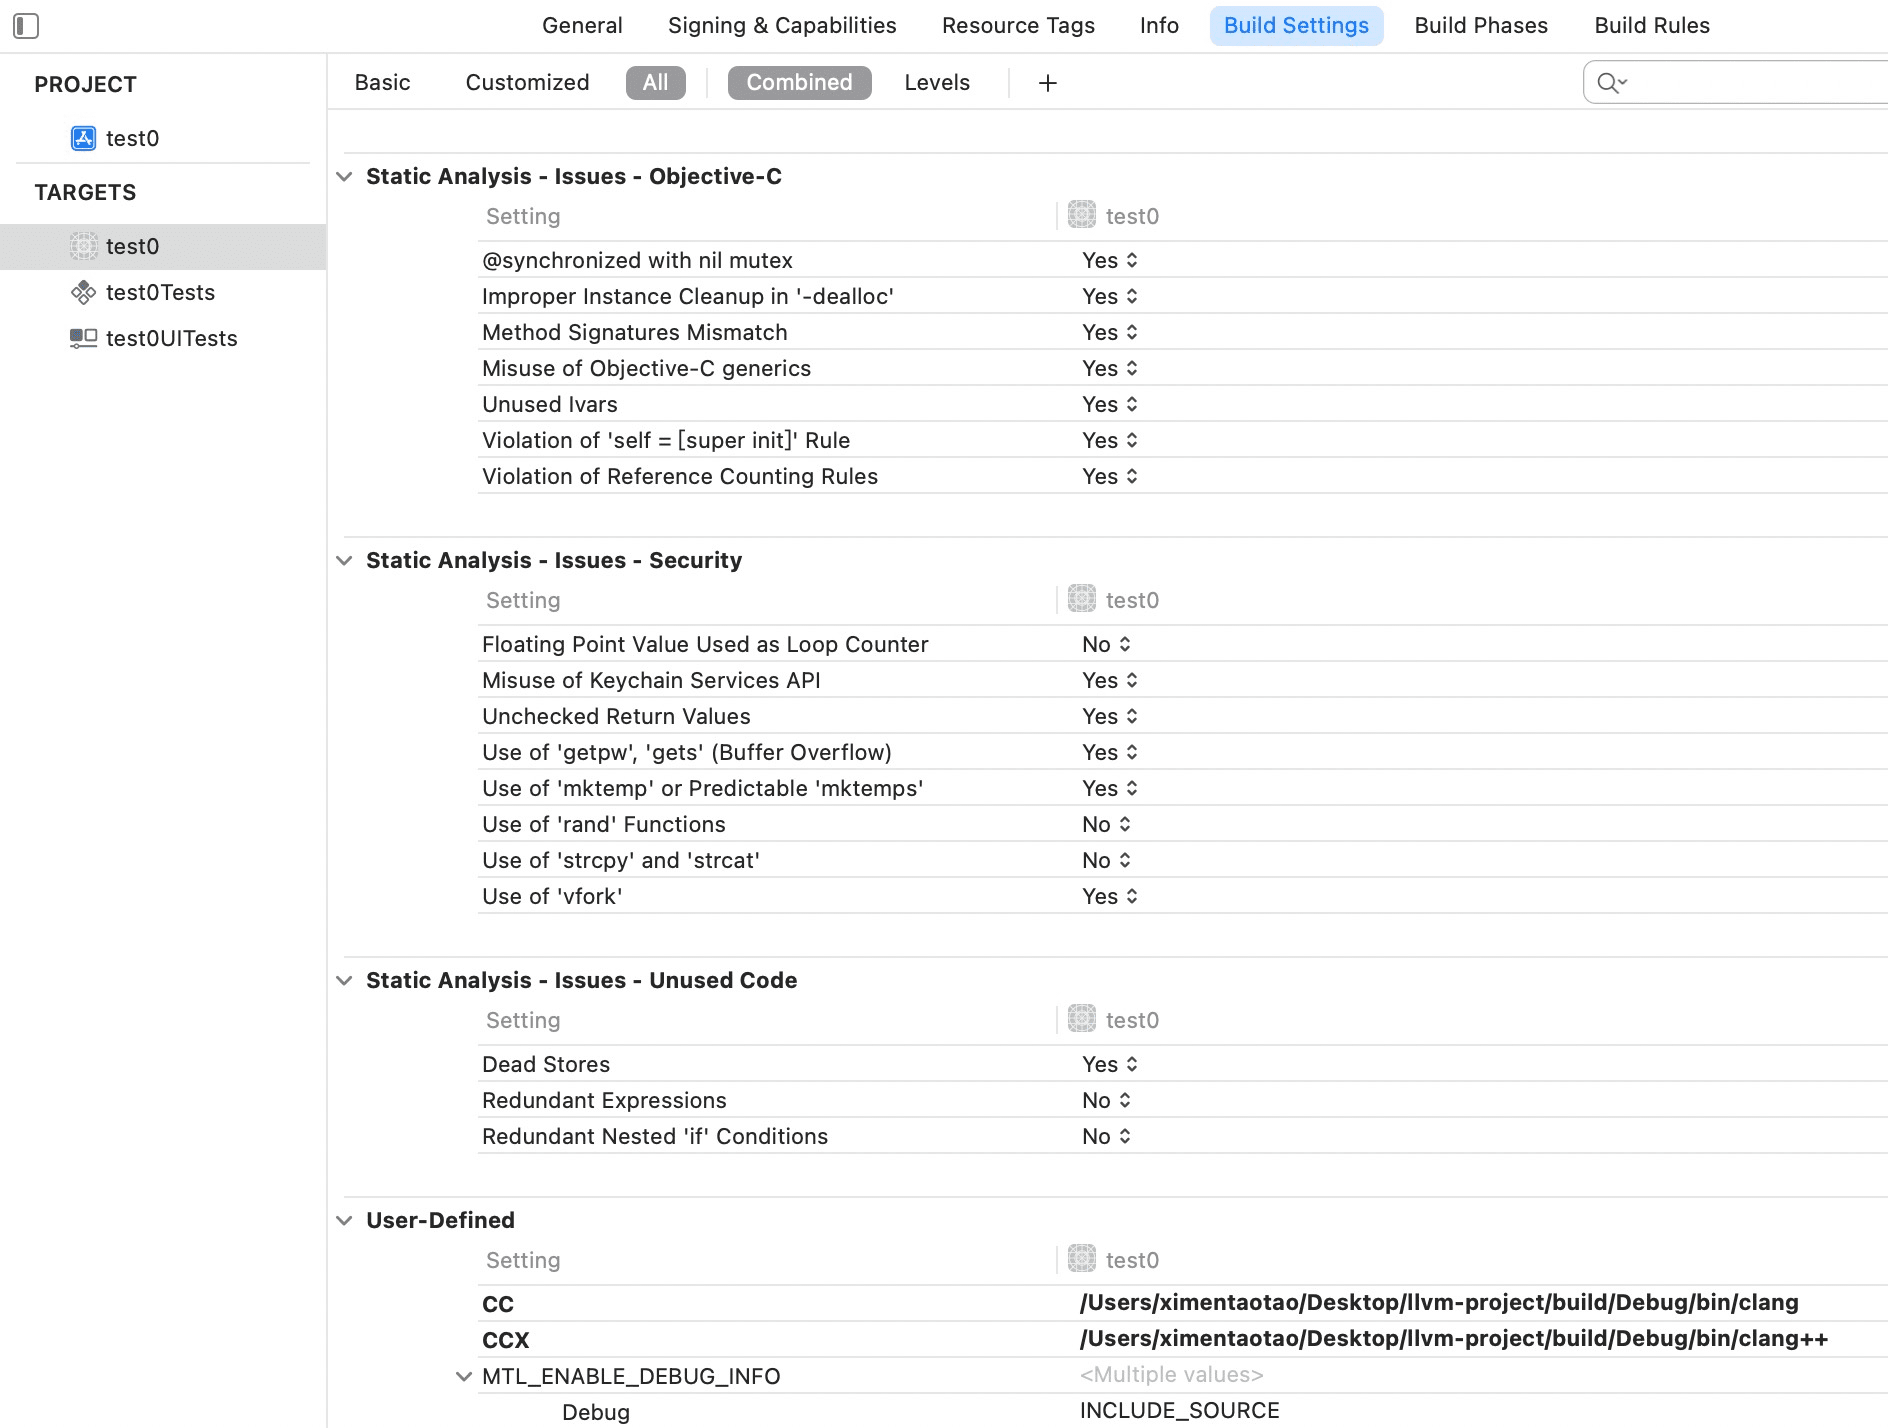Image resolution: width=1888 pixels, height=1428 pixels.
Task: Click the INCLUDE_SOURCE value for Debug
Action: coord(1180,1410)
